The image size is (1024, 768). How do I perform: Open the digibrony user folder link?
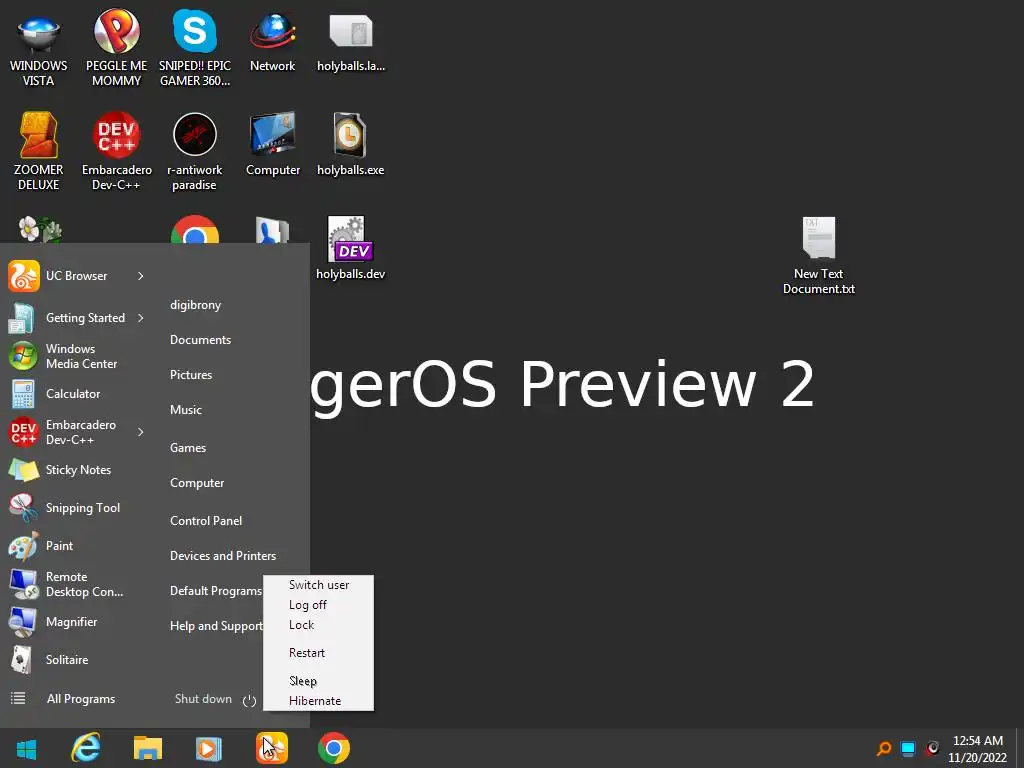tap(195, 305)
